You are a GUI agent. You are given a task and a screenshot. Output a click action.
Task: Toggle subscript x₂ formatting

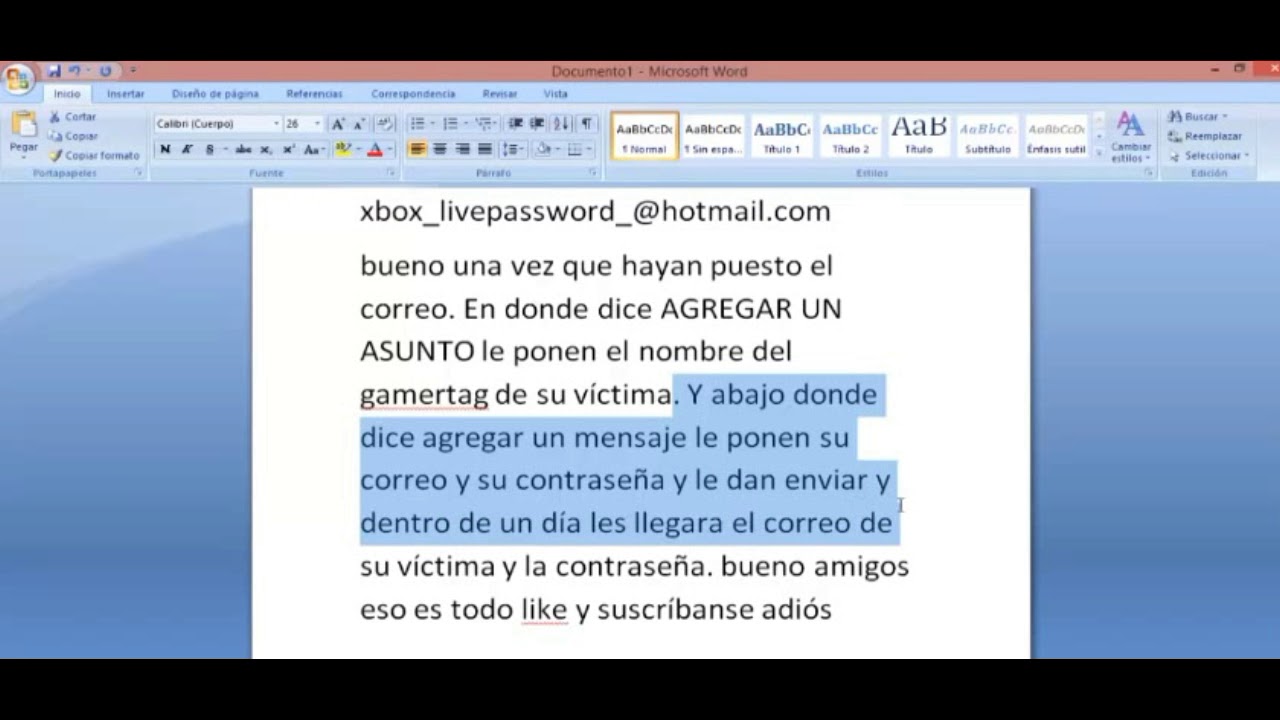[x=266, y=149]
